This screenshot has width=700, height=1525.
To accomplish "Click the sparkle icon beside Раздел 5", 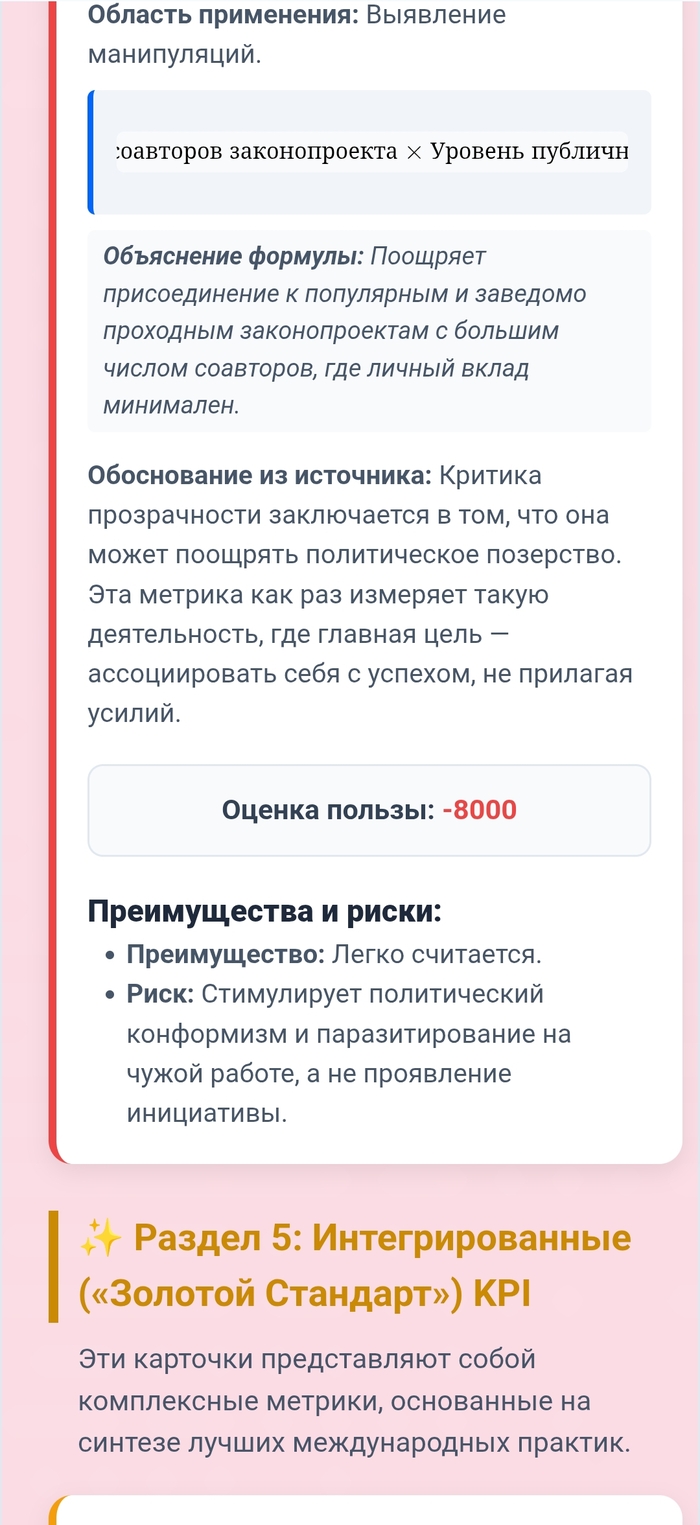I will click(x=101, y=1239).
